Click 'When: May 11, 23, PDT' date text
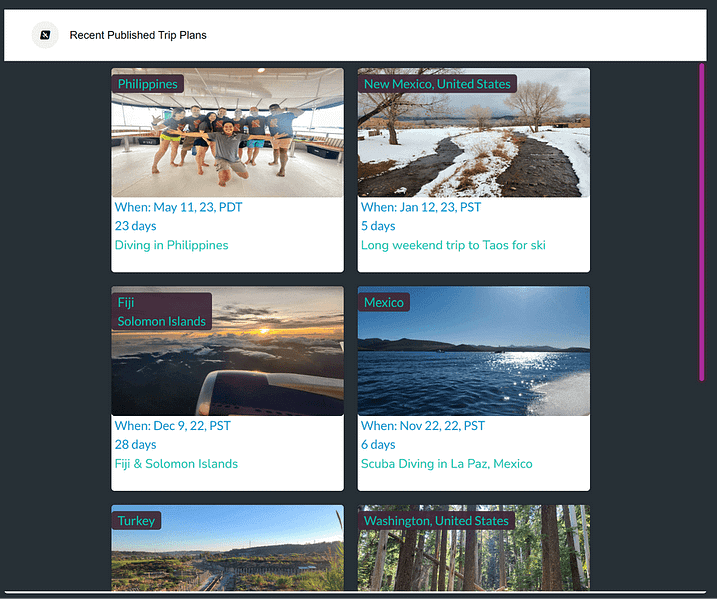This screenshot has height=599, width=717. [178, 207]
